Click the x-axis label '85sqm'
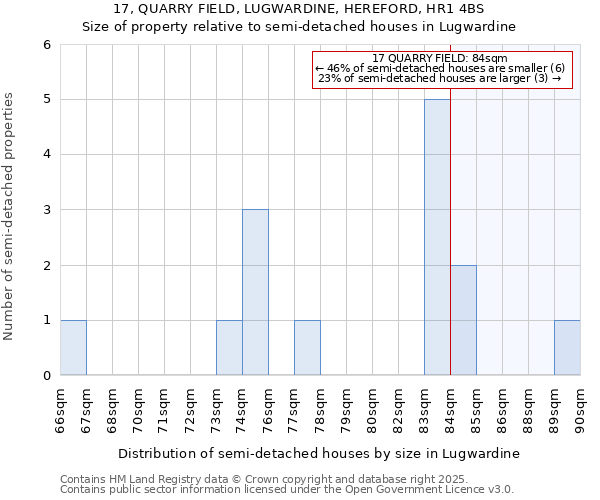The width and height of the screenshot is (600, 500). click(476, 411)
